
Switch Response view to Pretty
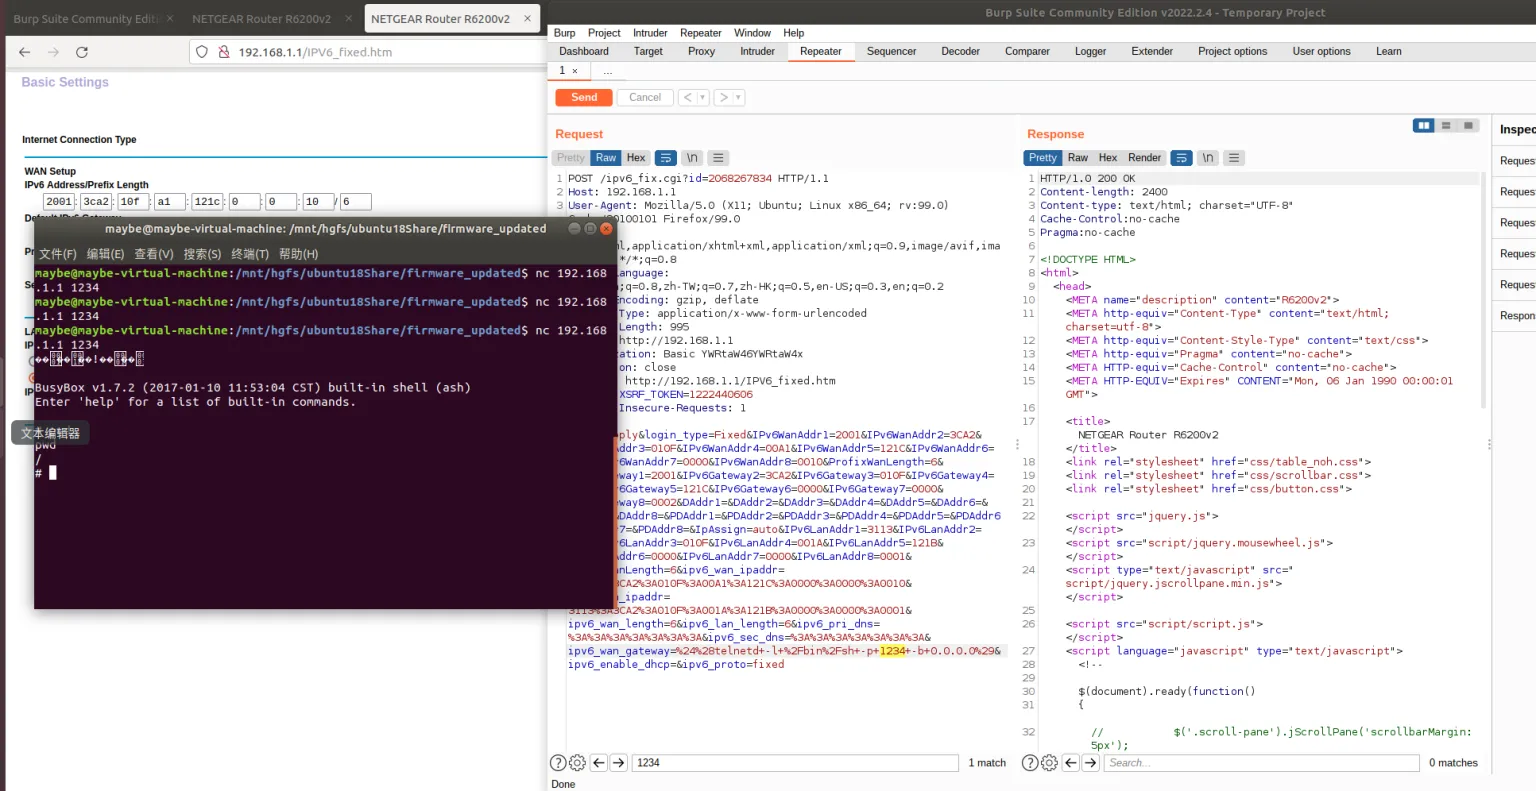click(1042, 158)
